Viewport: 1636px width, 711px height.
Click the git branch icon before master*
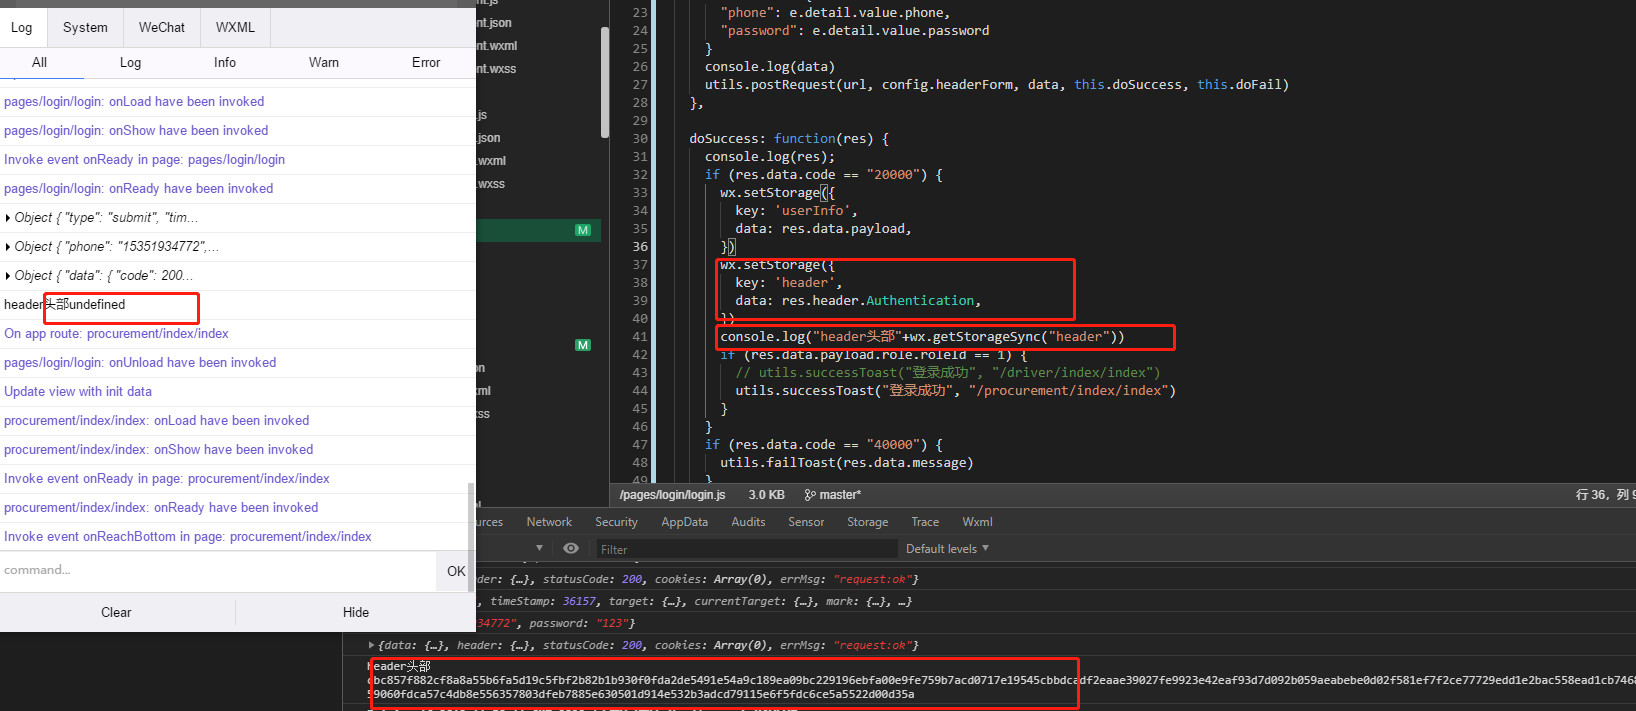pos(810,495)
